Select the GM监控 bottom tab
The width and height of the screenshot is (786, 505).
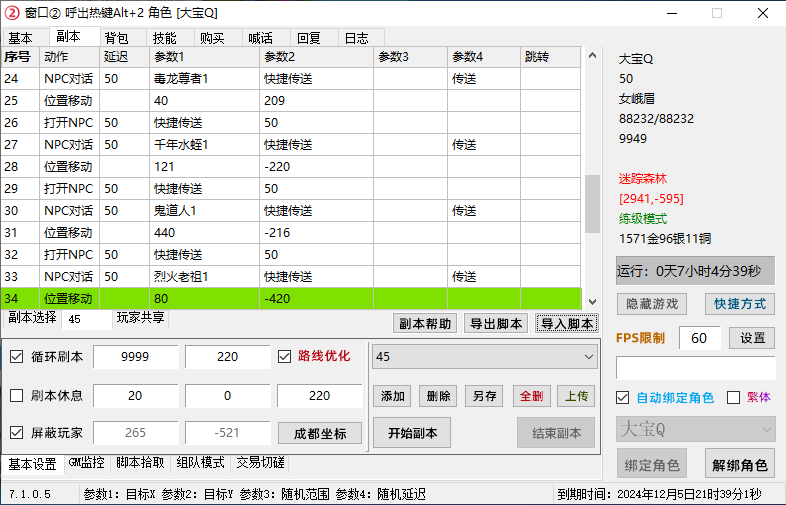pos(87,464)
